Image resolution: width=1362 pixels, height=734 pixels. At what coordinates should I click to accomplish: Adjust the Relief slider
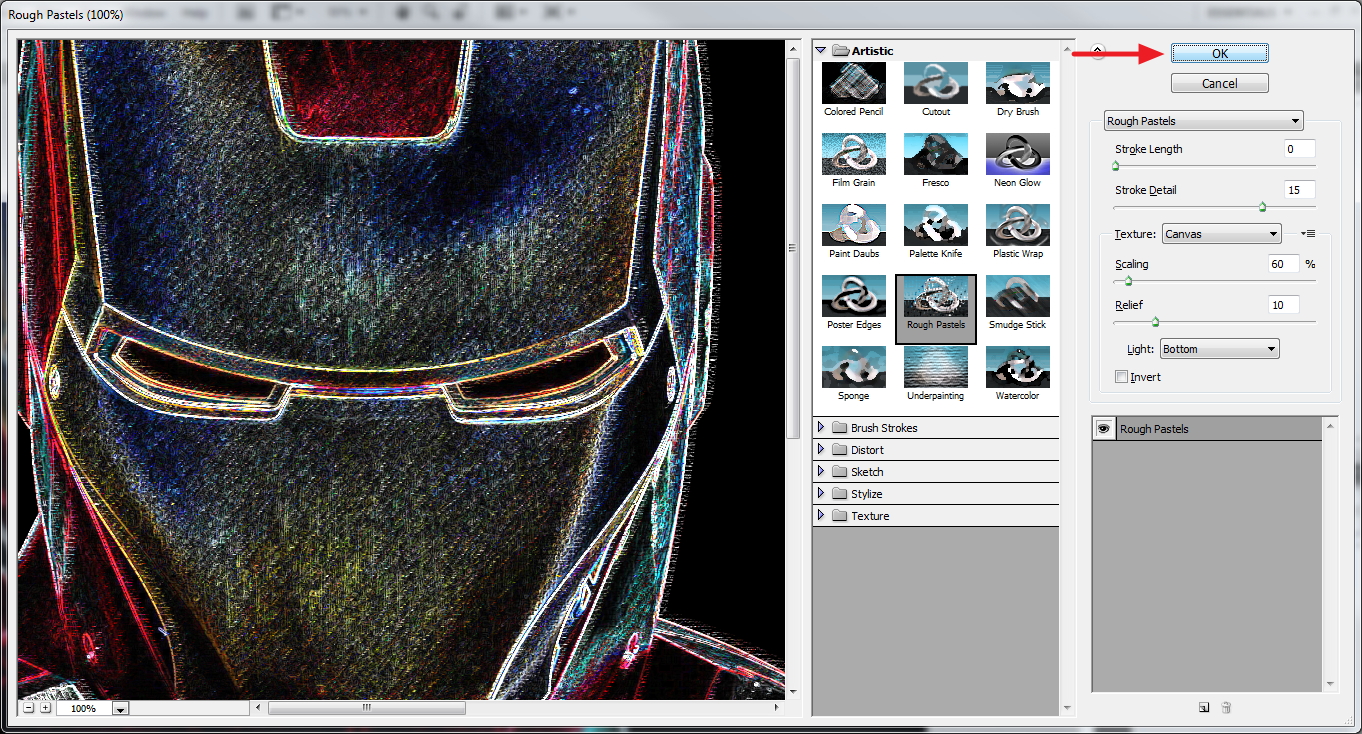[x=1155, y=322]
